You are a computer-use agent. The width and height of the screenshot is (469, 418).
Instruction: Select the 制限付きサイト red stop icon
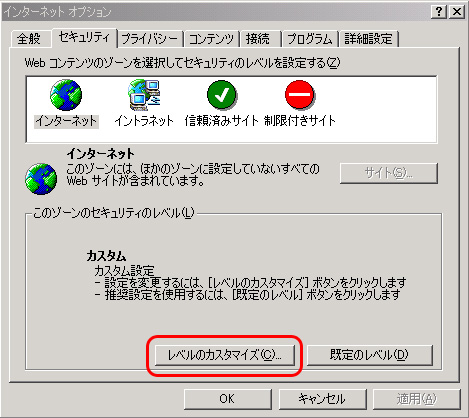click(x=300, y=95)
